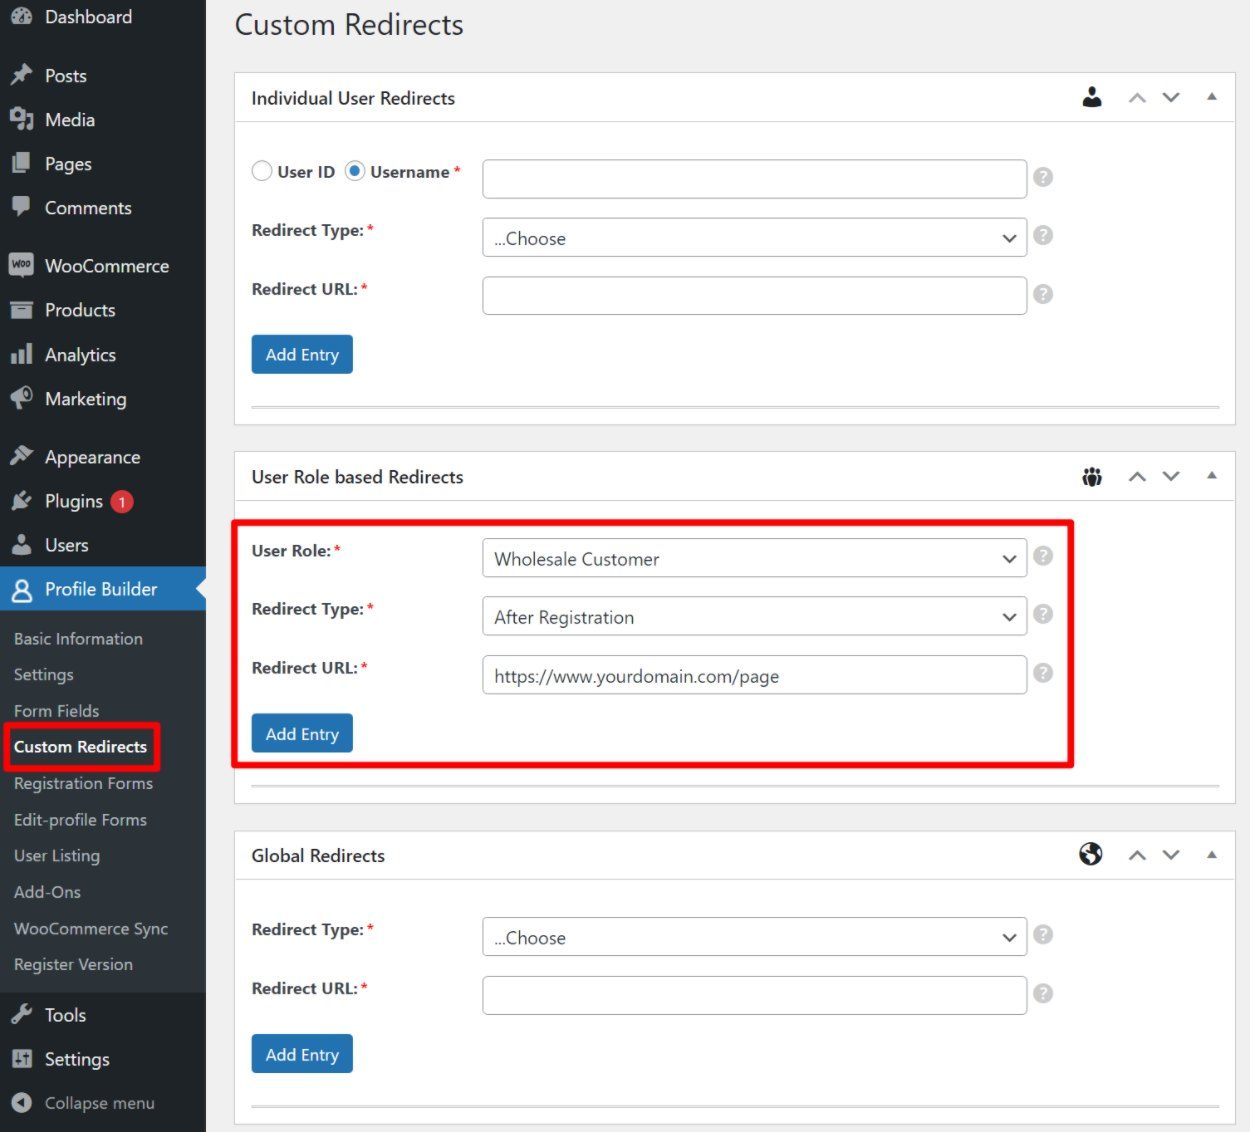Click the Products archive icon
This screenshot has width=1250, height=1132.
tap(21, 310)
